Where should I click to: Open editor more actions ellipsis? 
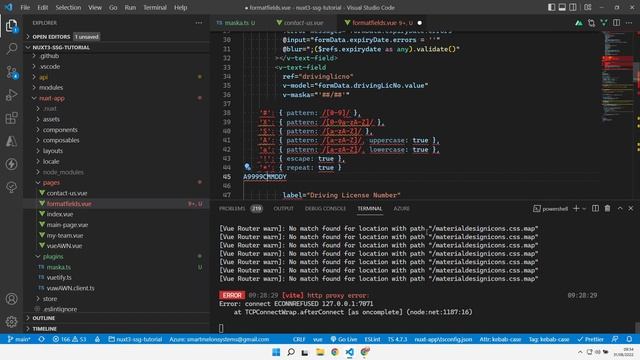pyautogui.click(x=629, y=23)
